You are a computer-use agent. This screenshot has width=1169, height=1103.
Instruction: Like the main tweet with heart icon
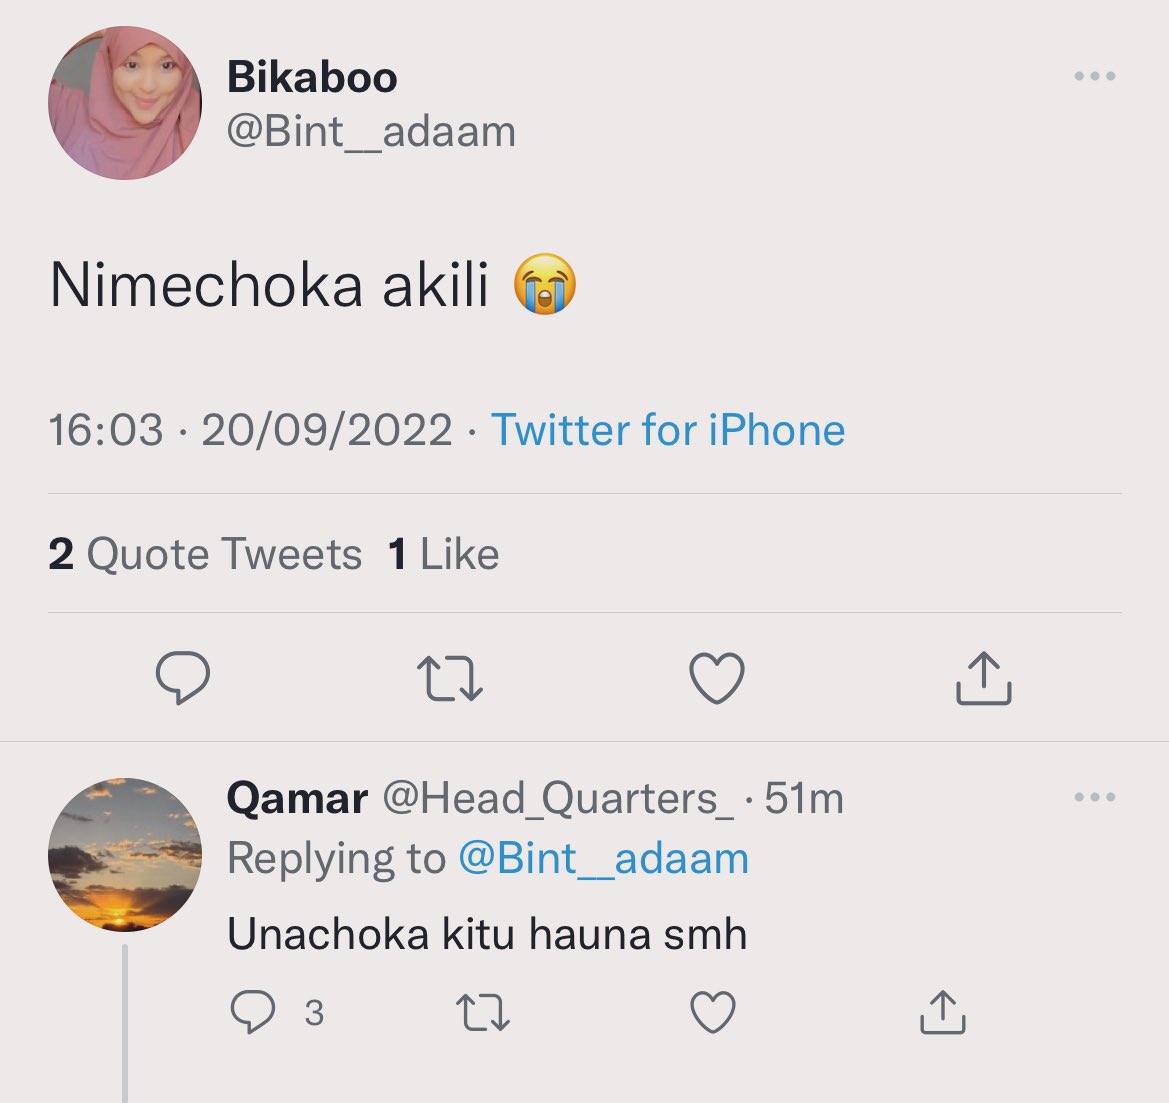pos(716,678)
